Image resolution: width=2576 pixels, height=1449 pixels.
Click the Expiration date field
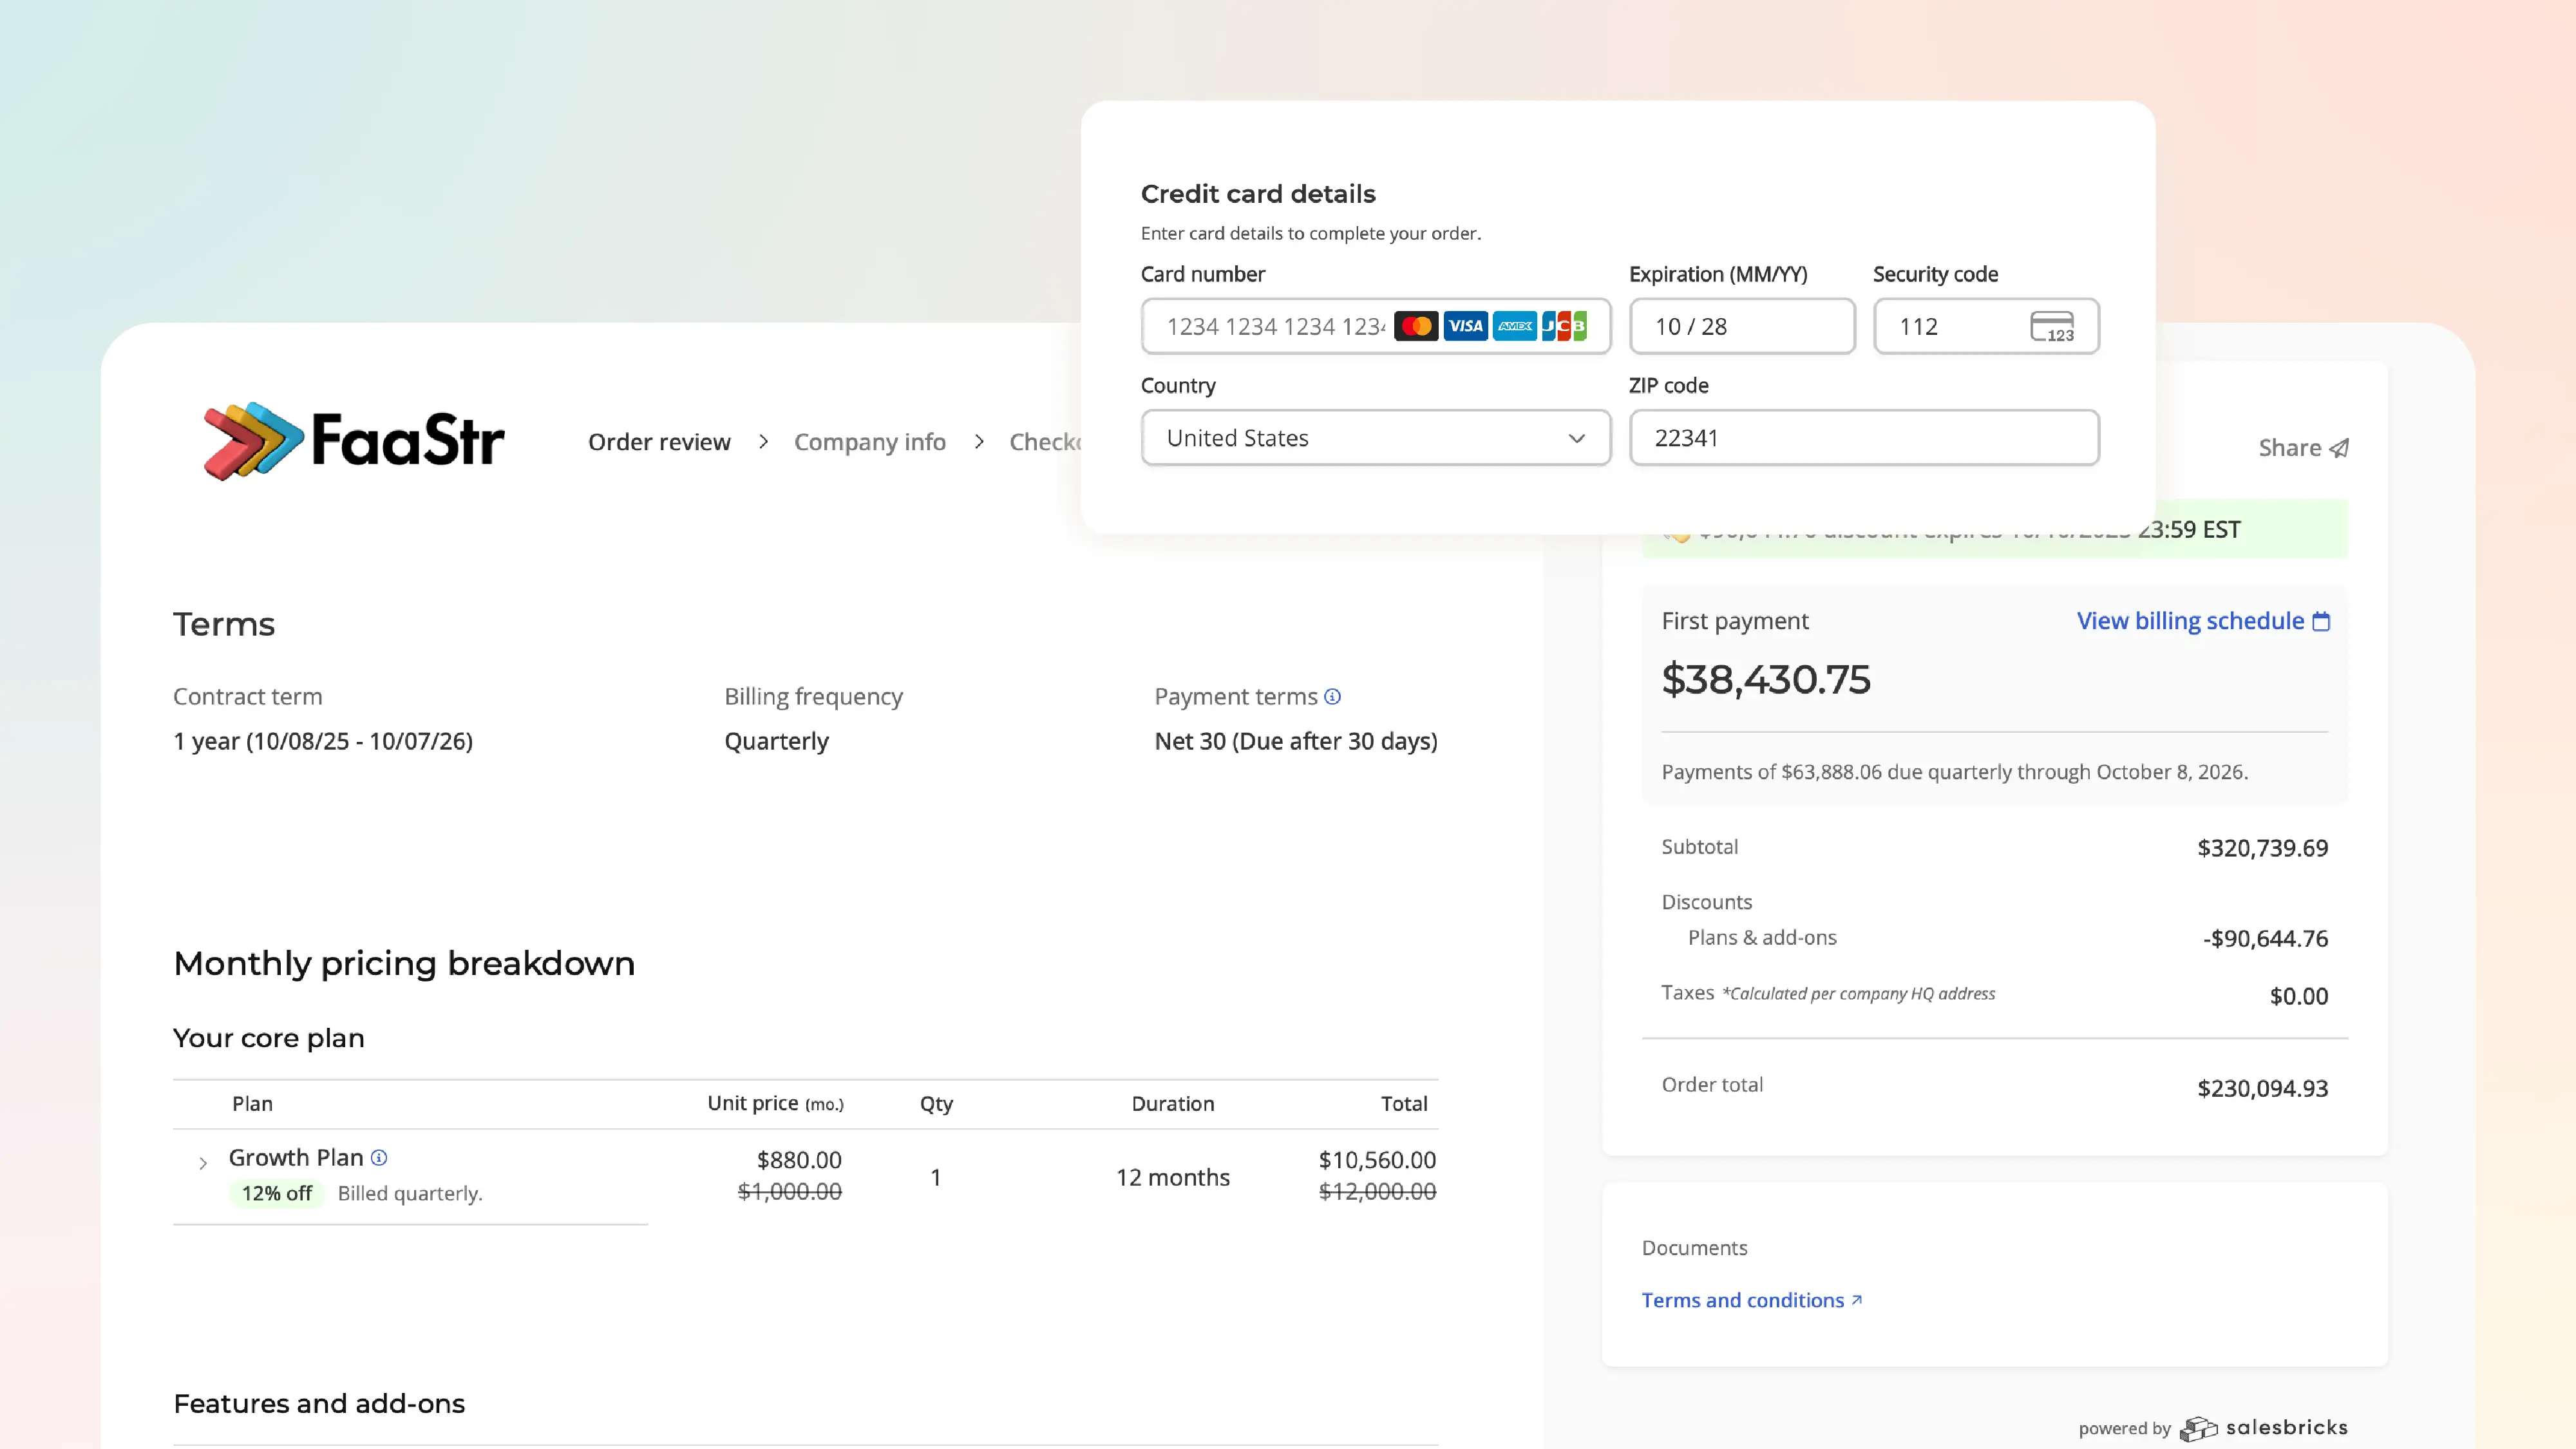pyautogui.click(x=1741, y=327)
